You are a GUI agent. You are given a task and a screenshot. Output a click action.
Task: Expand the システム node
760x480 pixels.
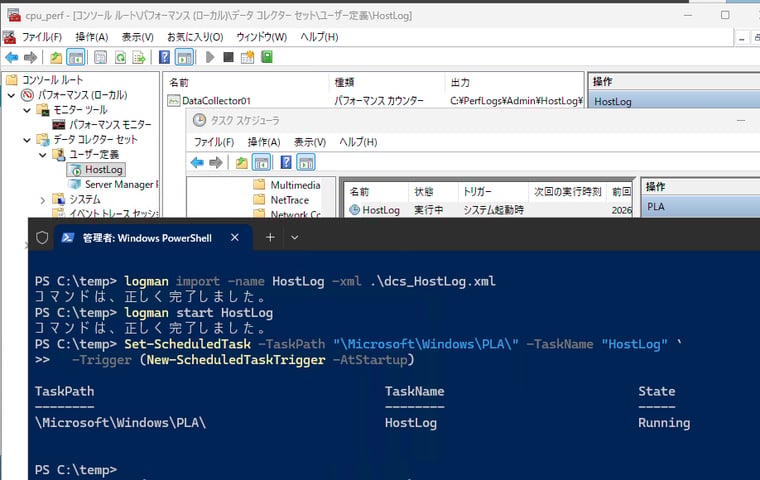[42, 200]
